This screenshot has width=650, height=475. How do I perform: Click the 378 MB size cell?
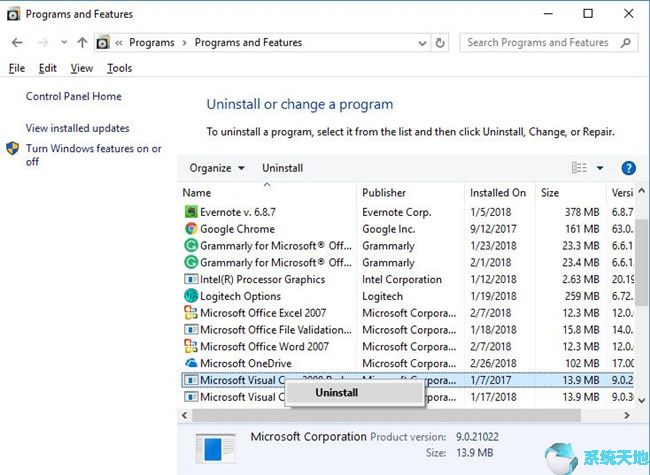tap(582, 212)
